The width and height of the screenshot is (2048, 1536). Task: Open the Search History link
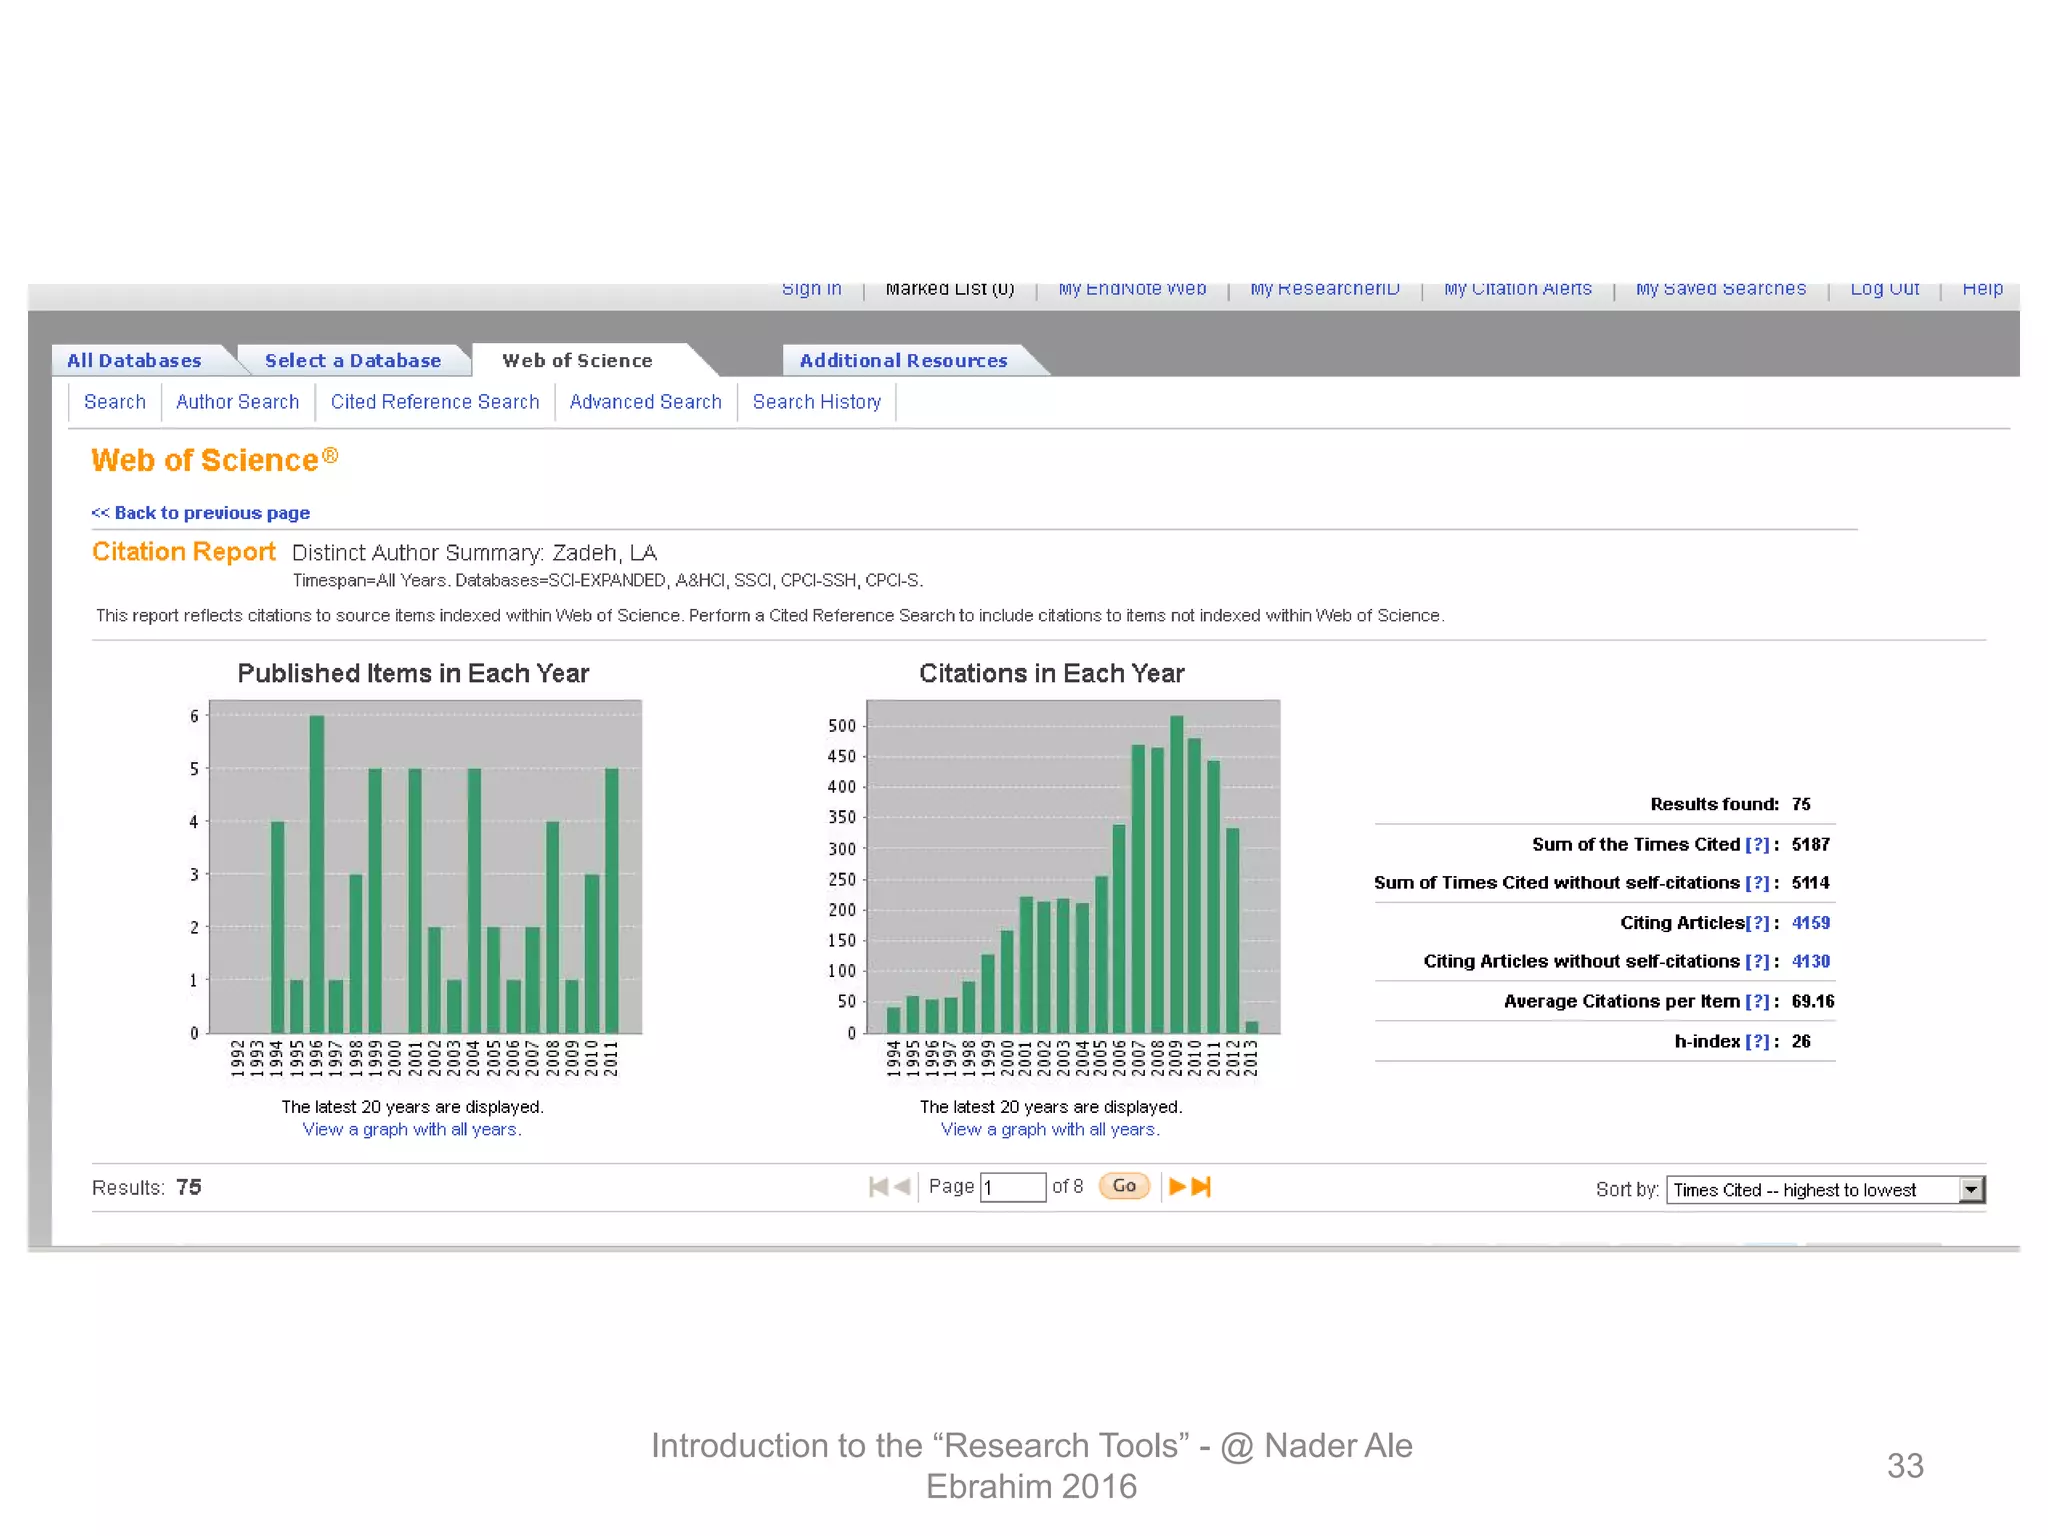pyautogui.click(x=816, y=402)
